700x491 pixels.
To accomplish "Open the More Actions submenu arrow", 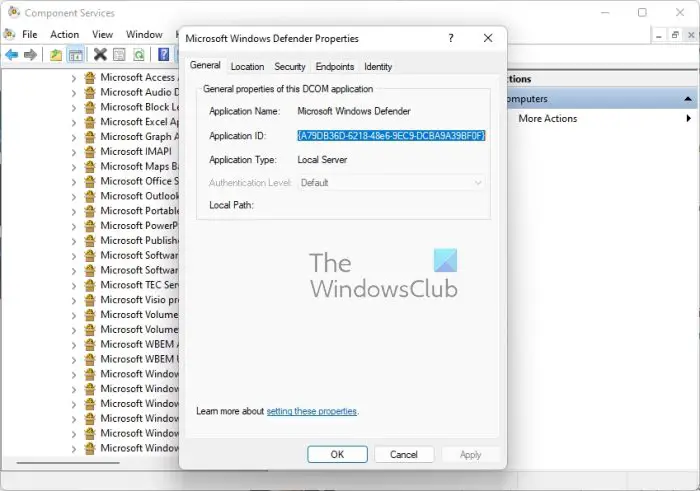I will click(x=688, y=118).
